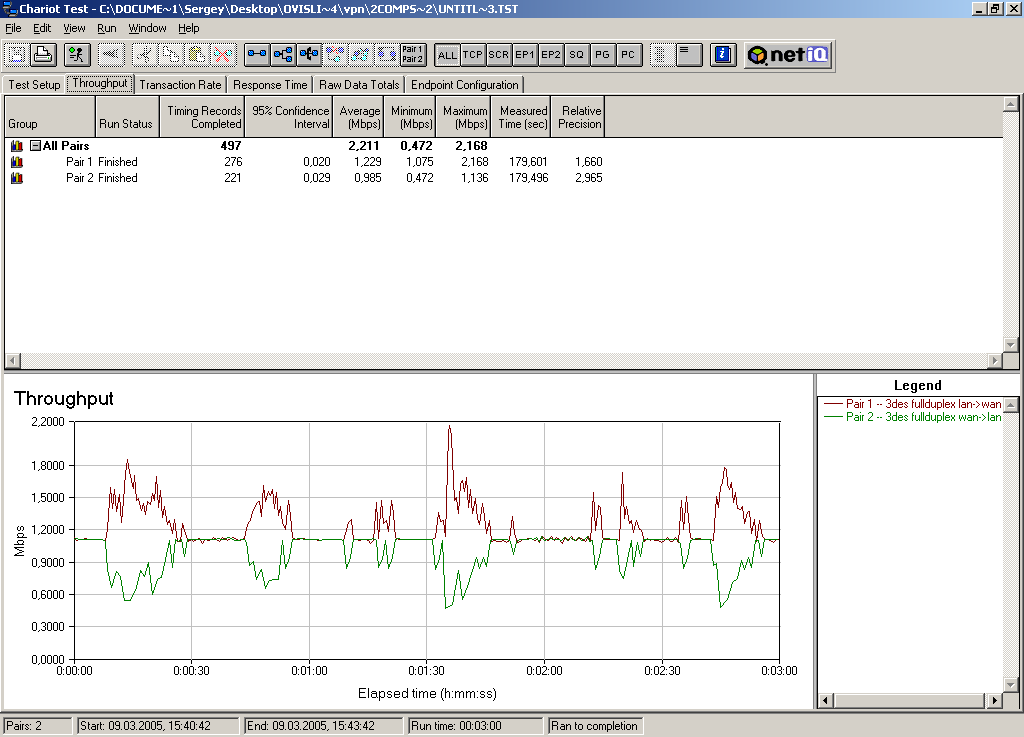Collapse the All Pairs group
The width and height of the screenshot is (1024, 737).
point(35,146)
